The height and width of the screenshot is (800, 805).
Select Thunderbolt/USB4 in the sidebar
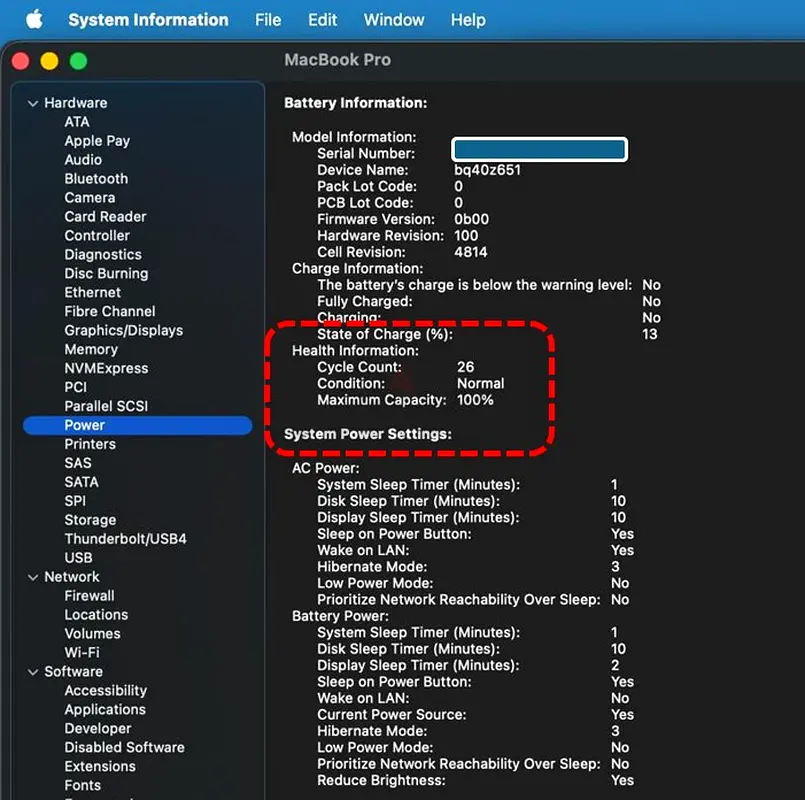tap(125, 539)
